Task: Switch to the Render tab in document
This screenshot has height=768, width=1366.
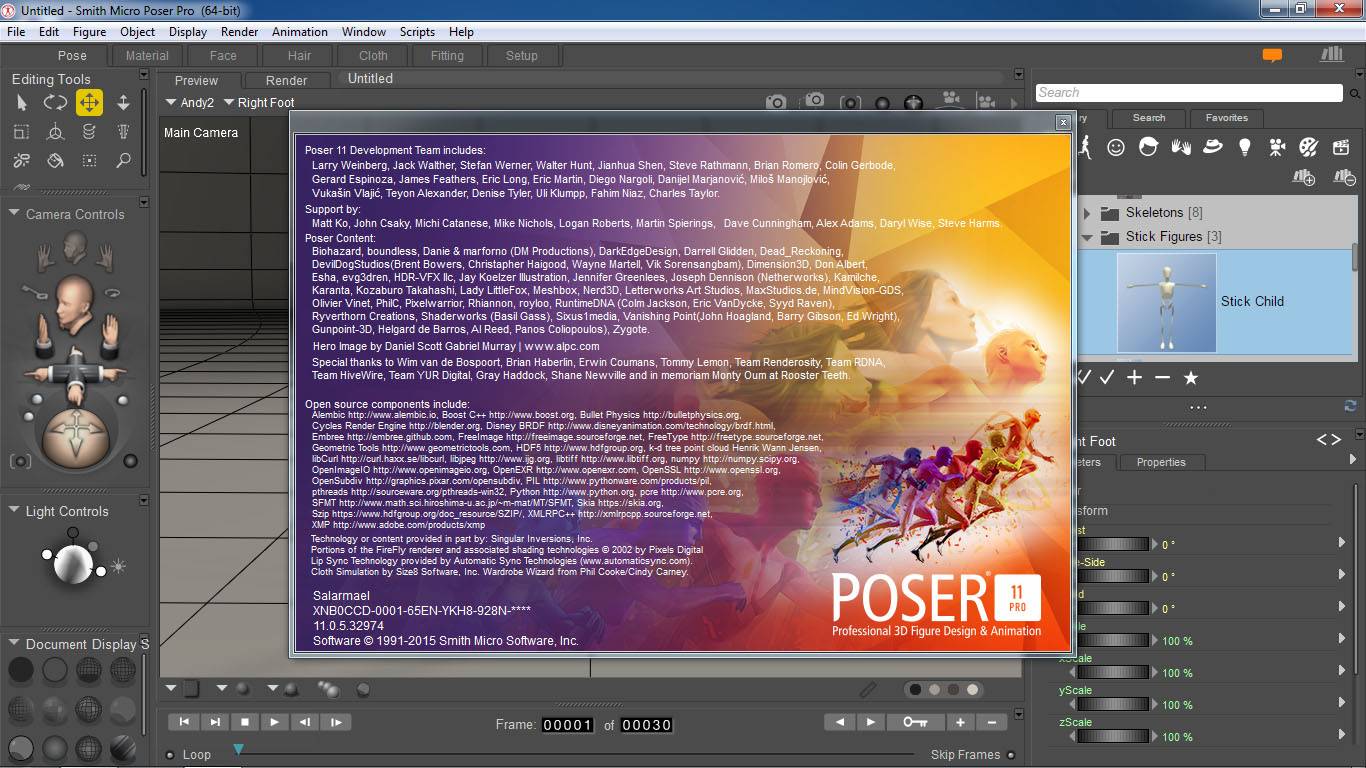Action: click(287, 80)
